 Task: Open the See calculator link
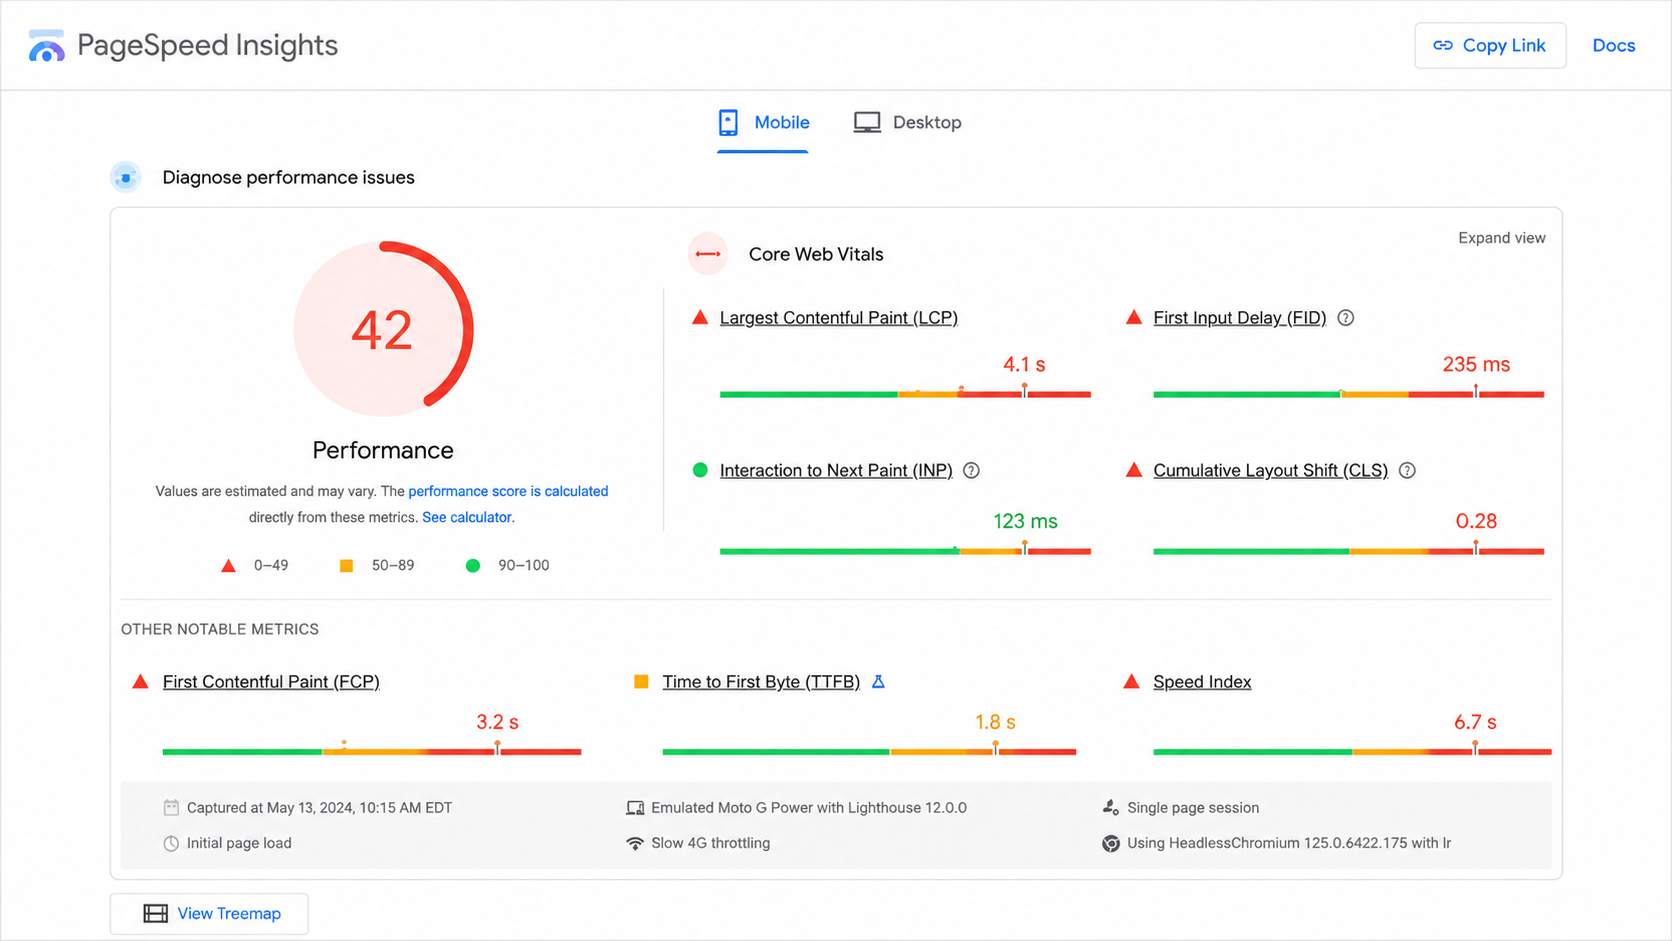(467, 517)
